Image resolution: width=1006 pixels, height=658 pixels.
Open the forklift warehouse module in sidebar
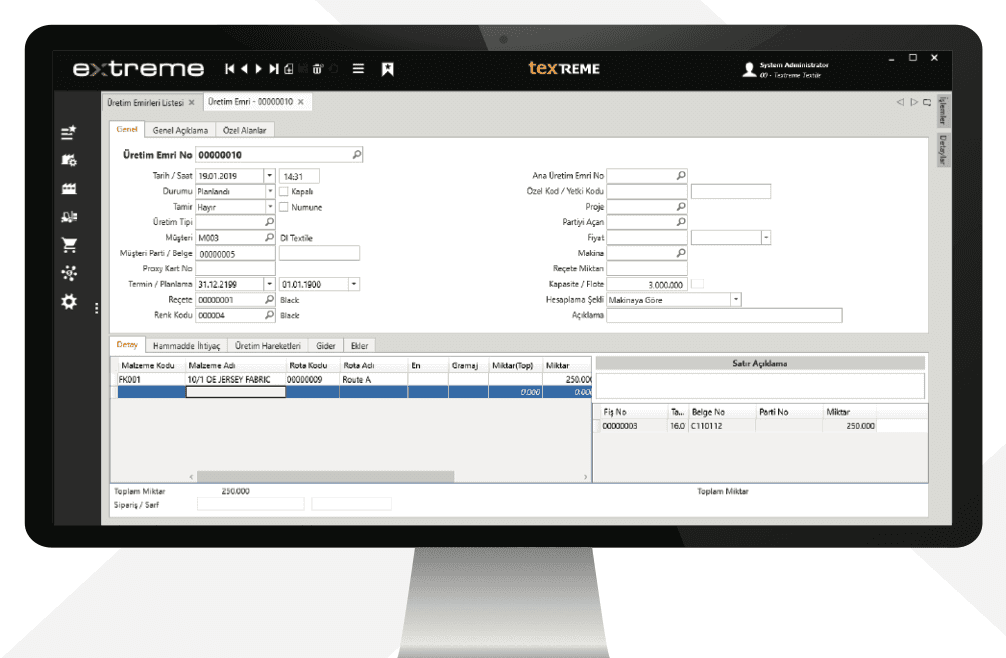pos(69,217)
